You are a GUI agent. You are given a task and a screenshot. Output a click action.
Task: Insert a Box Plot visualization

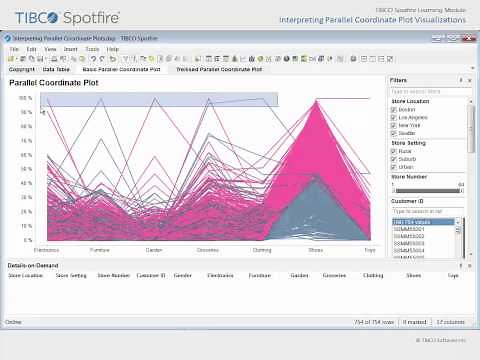pyautogui.click(x=330, y=59)
